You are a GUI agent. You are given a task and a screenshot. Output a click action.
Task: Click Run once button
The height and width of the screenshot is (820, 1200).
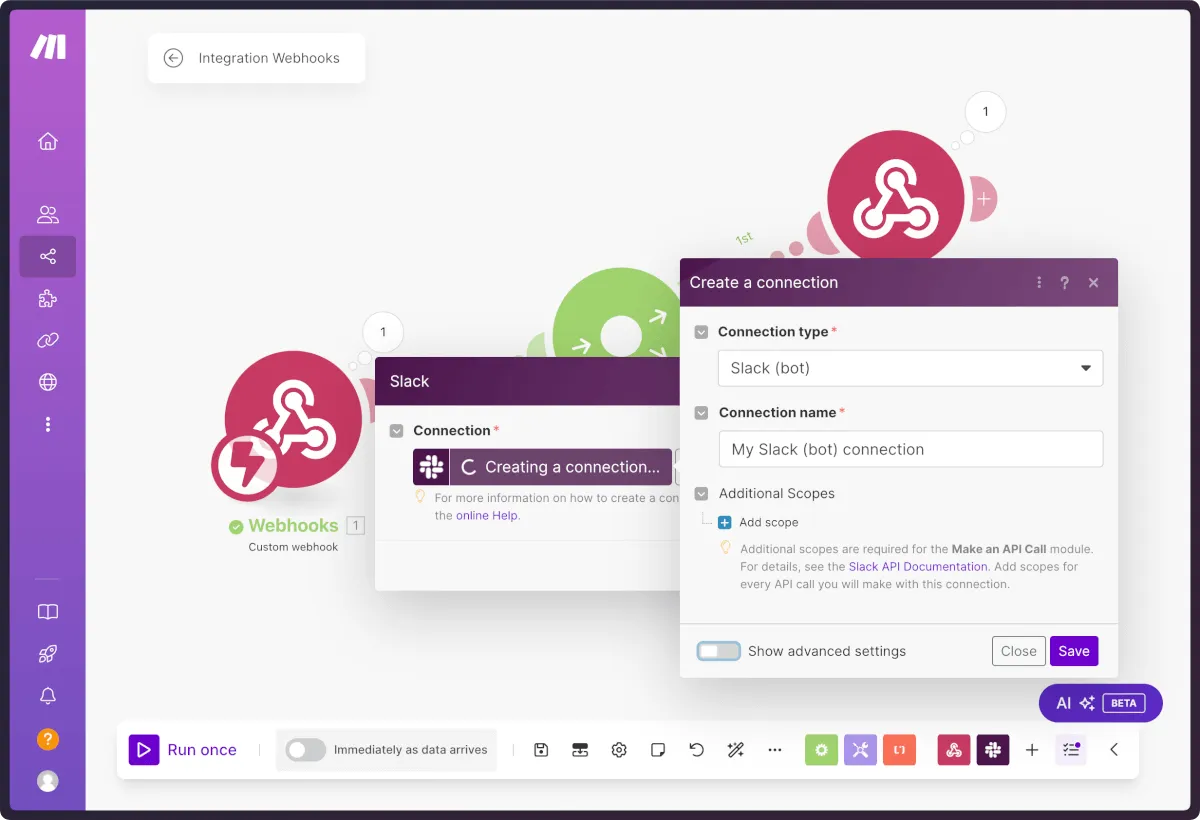tap(184, 750)
